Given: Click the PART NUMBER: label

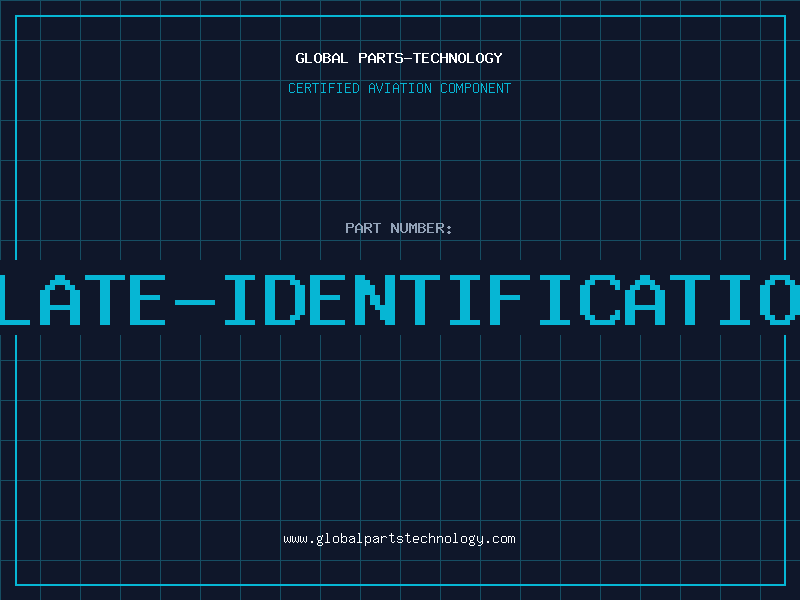Looking at the screenshot, I should coord(399,228).
